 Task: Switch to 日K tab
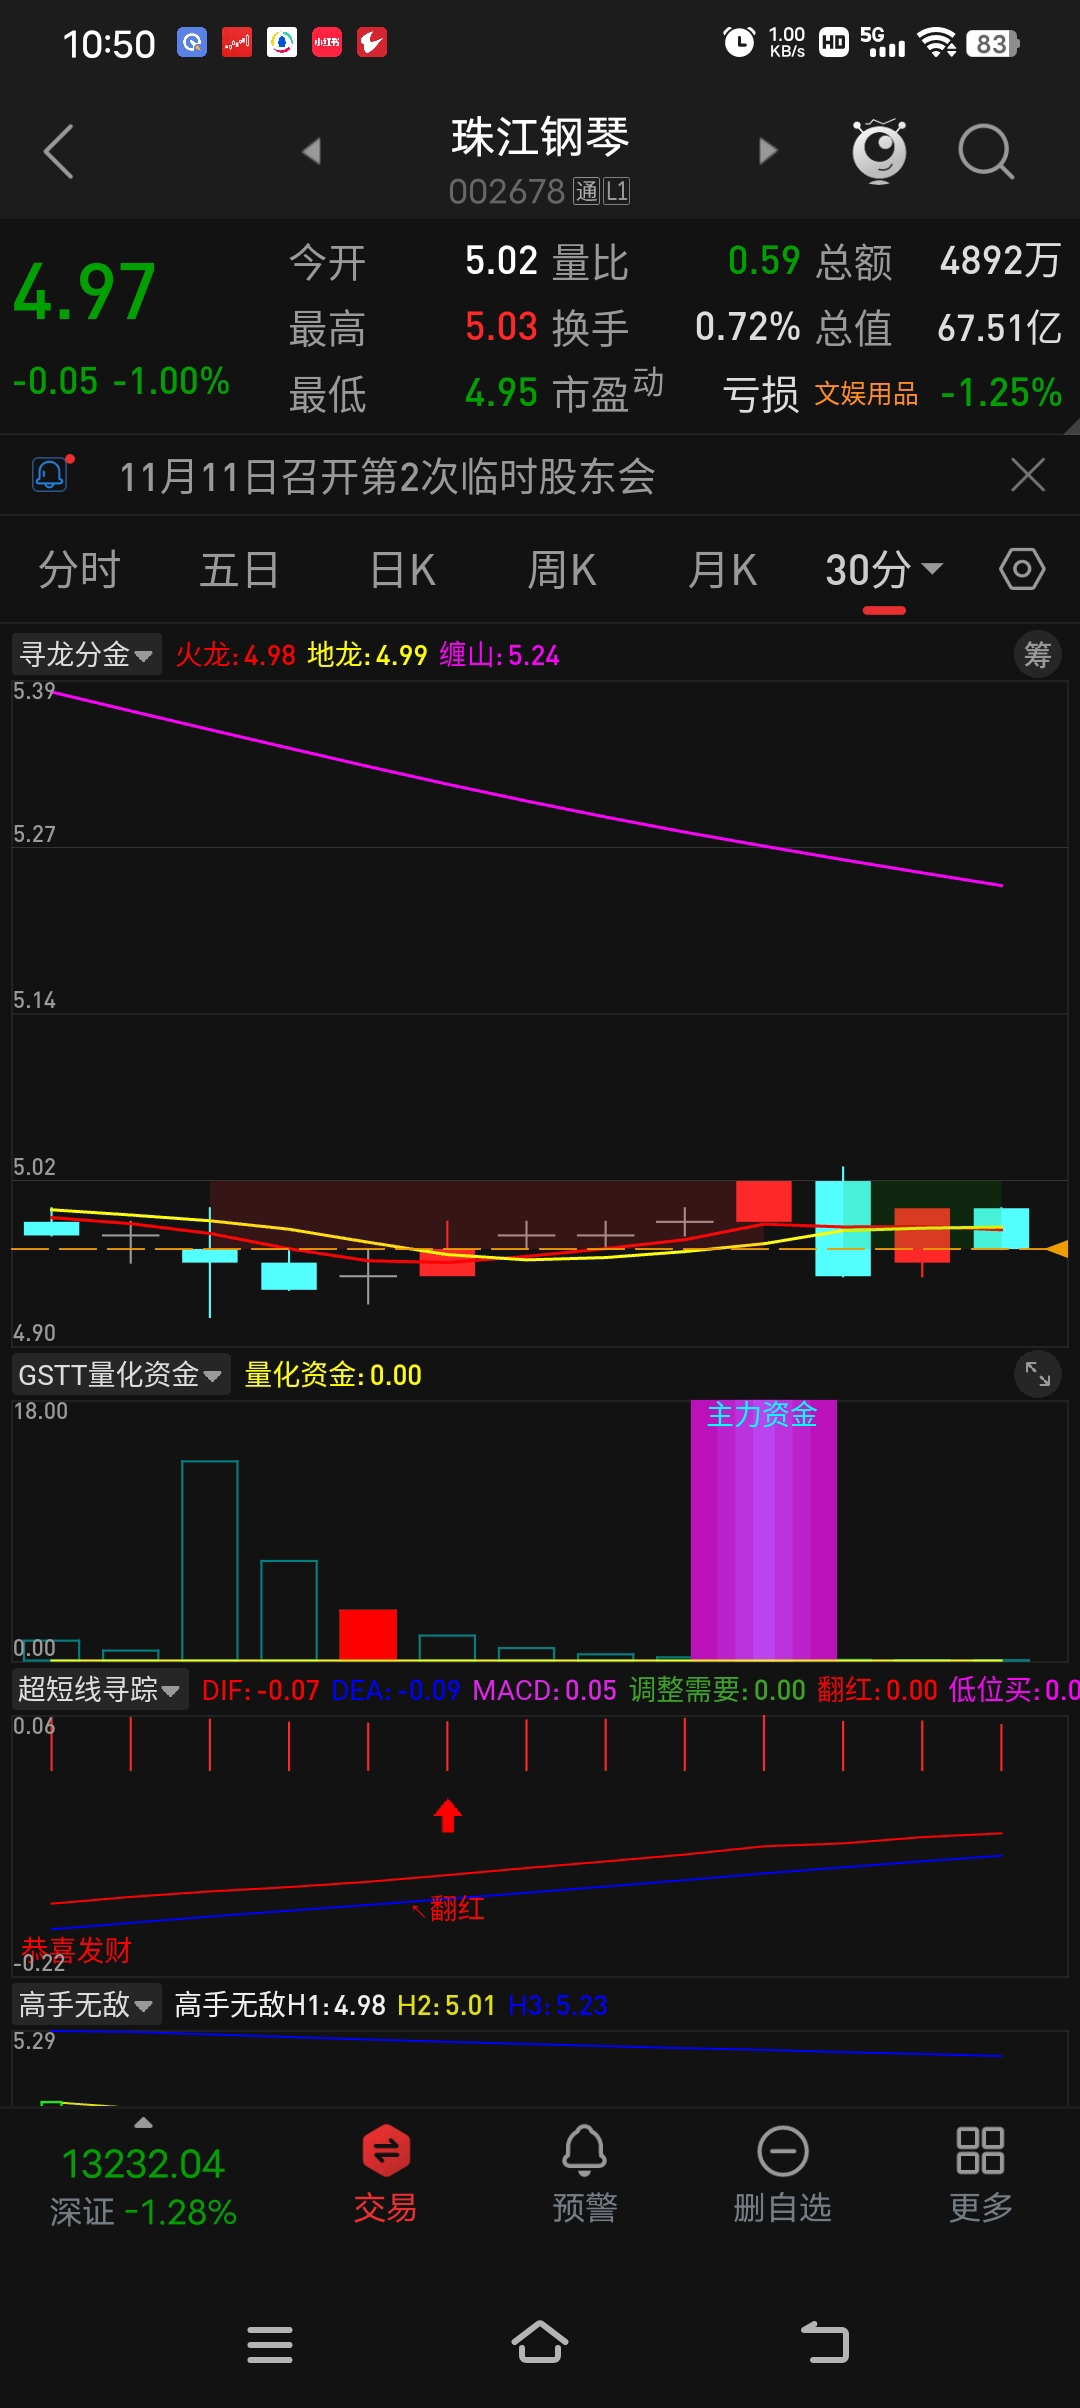tap(403, 570)
